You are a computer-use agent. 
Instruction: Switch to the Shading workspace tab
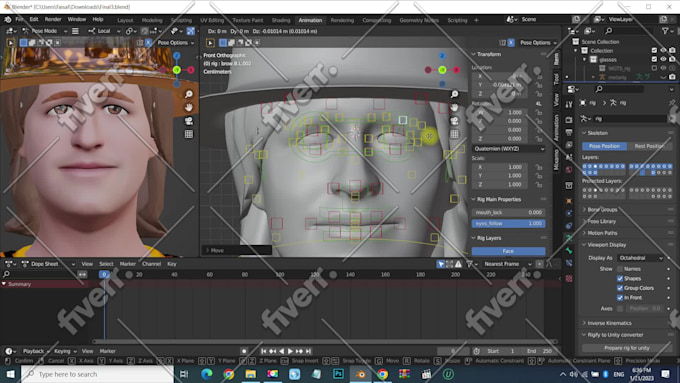pos(281,20)
